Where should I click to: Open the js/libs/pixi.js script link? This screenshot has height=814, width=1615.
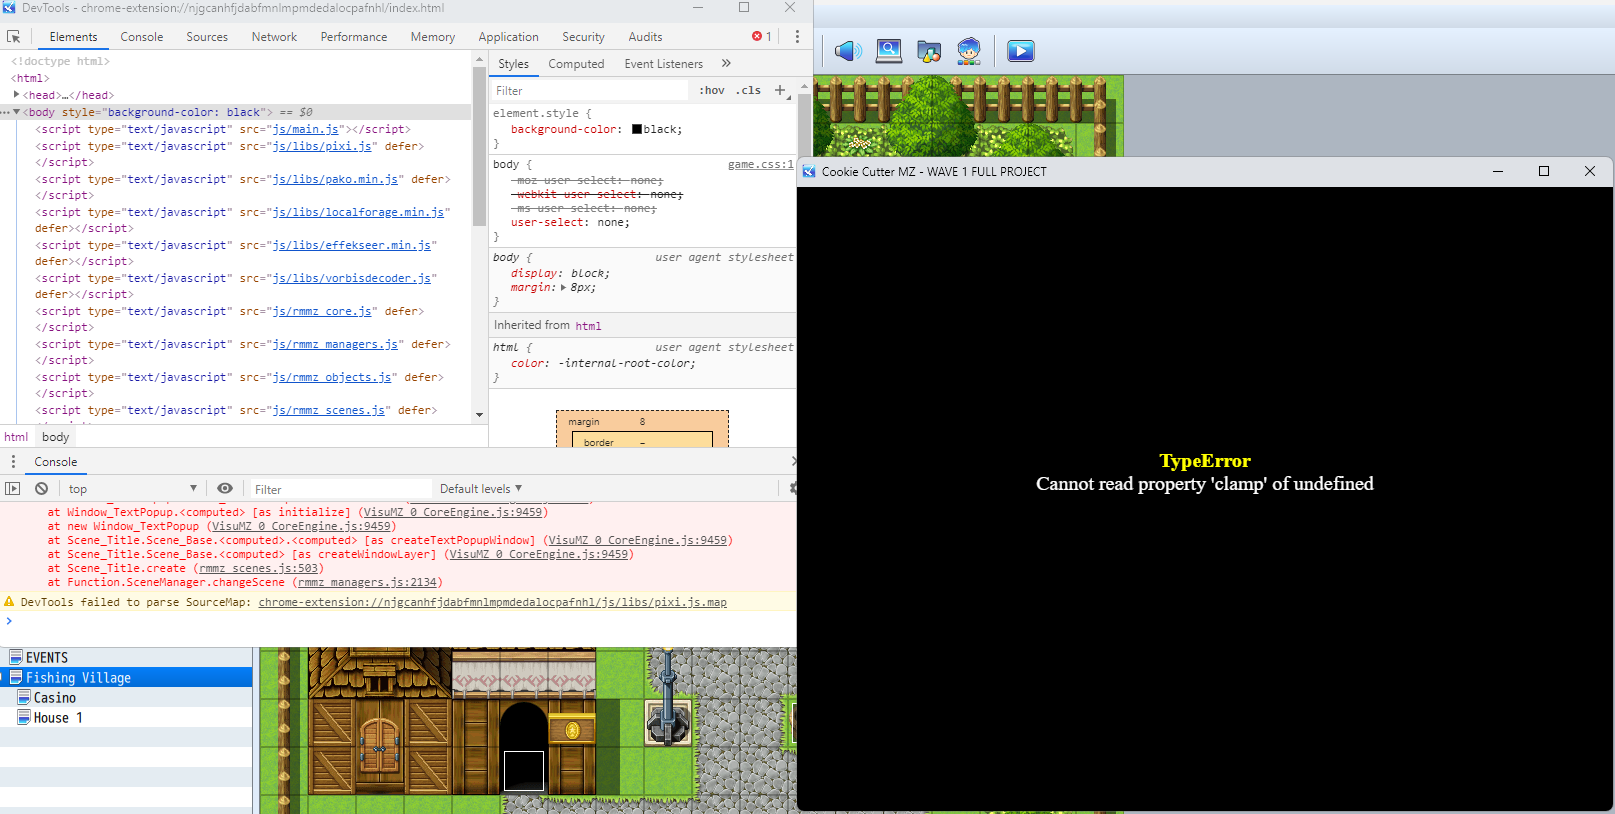323,146
